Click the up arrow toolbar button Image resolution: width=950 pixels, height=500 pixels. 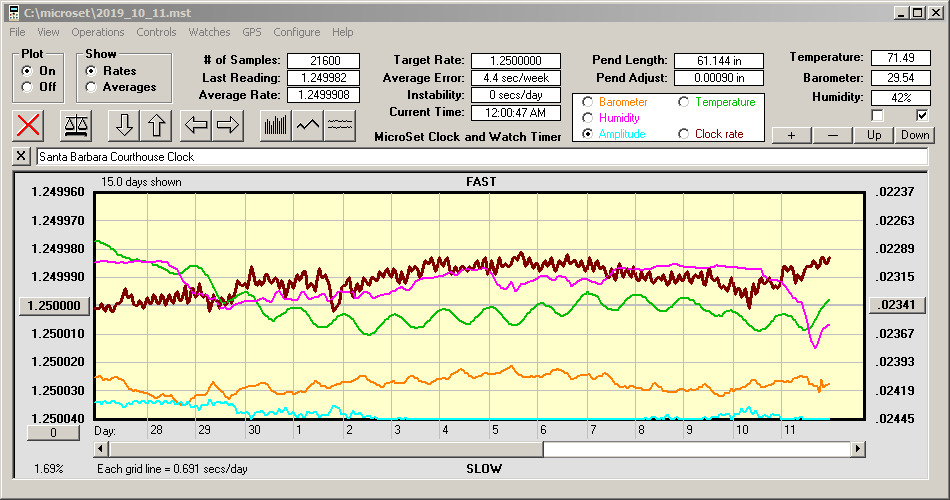coord(156,125)
